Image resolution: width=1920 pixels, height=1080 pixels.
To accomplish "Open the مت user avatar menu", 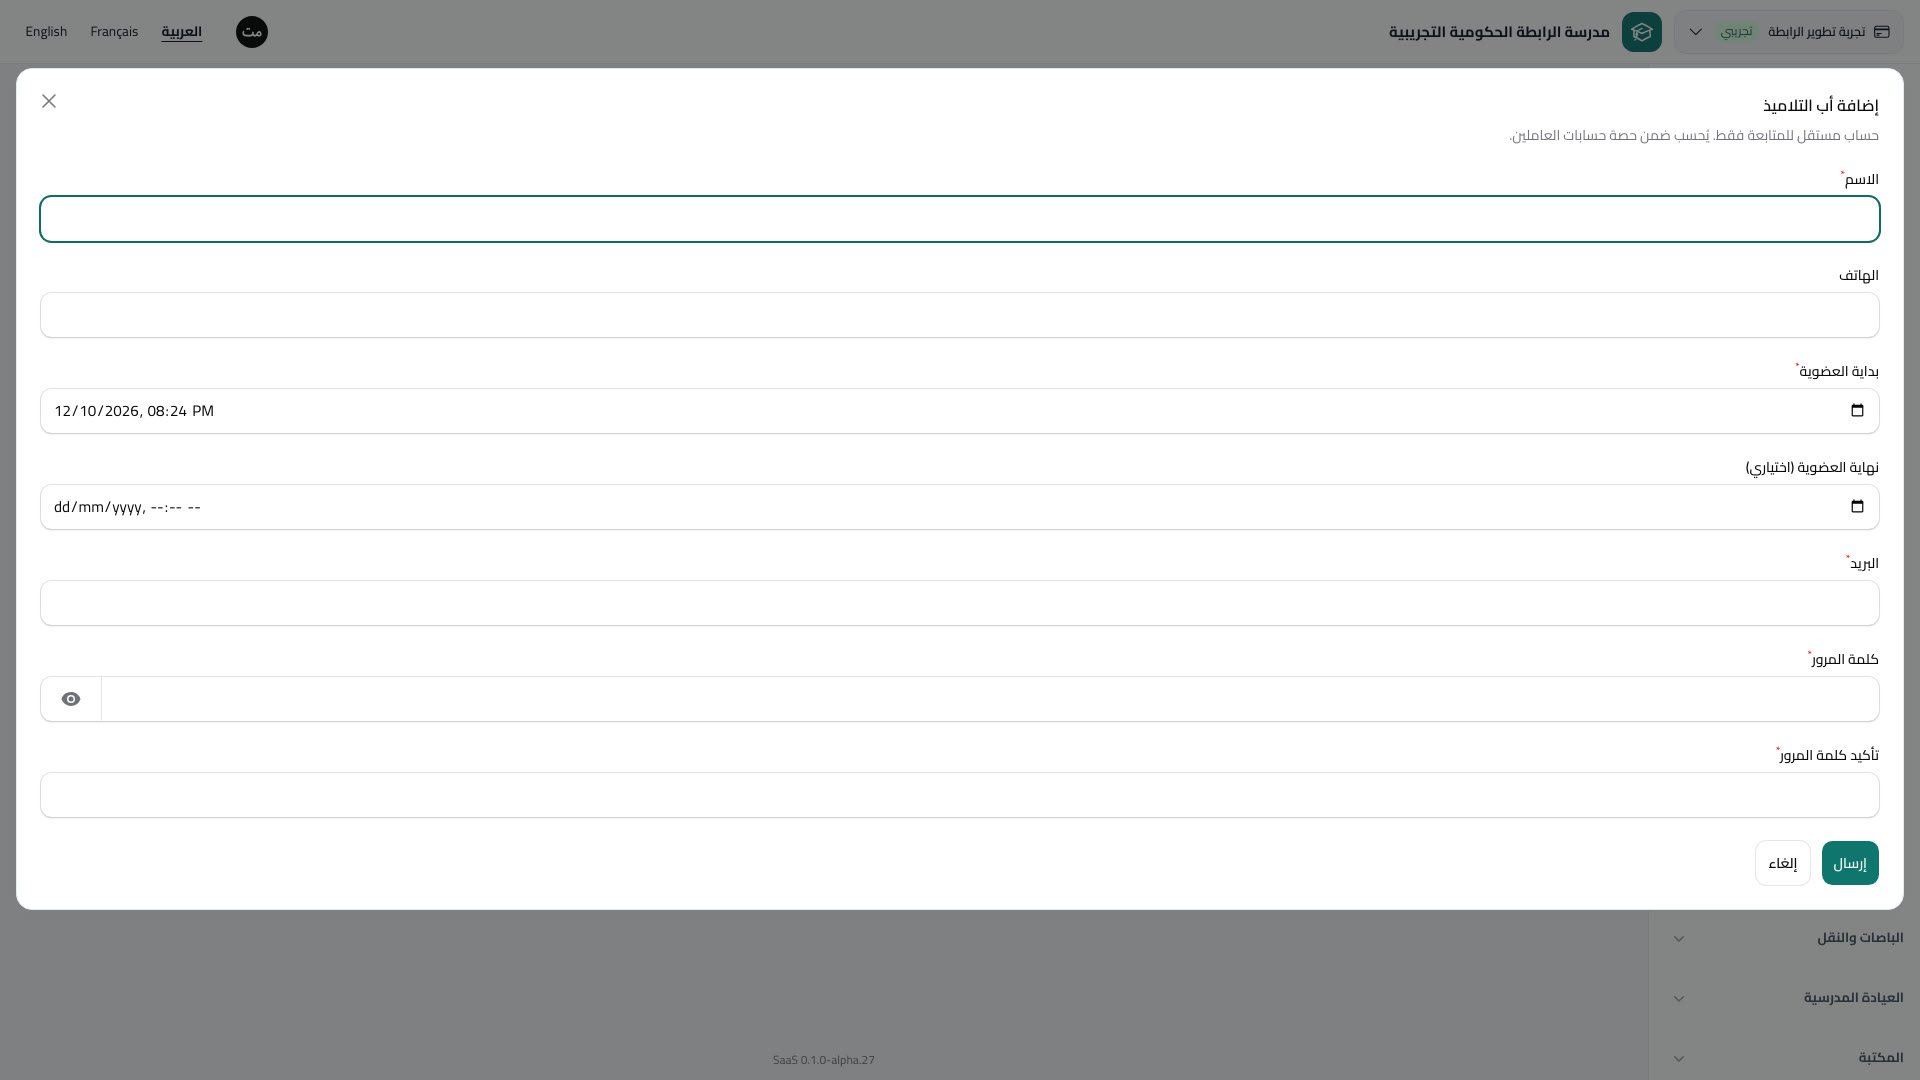I will 252,32.
